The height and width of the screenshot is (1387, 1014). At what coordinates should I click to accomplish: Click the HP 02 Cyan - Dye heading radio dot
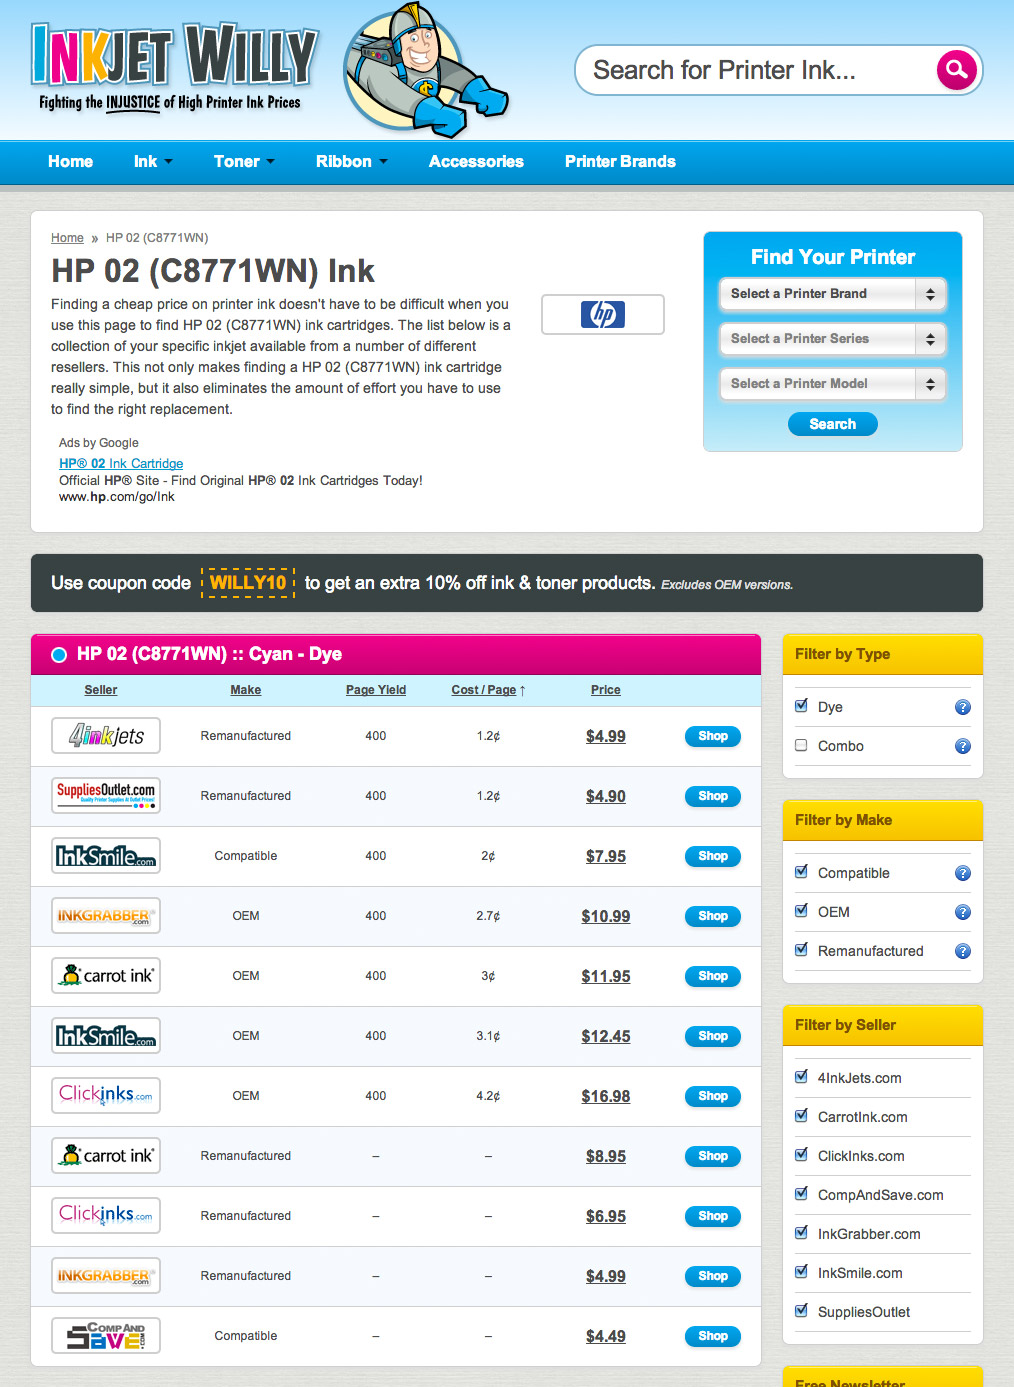(59, 655)
